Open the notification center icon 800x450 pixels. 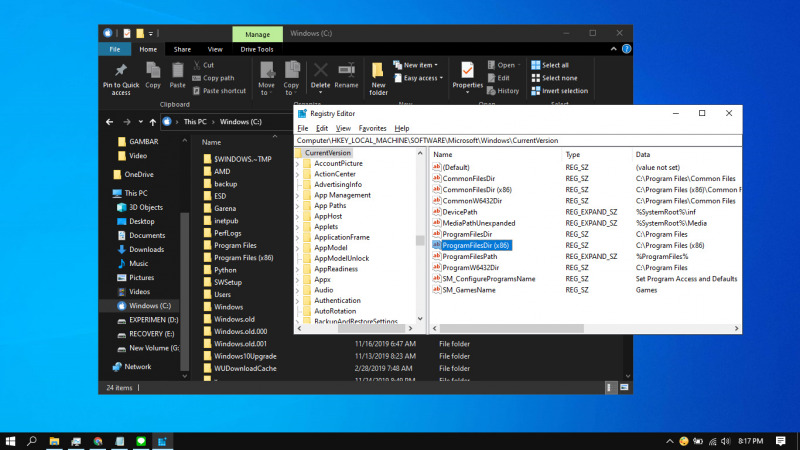pyautogui.click(x=781, y=441)
